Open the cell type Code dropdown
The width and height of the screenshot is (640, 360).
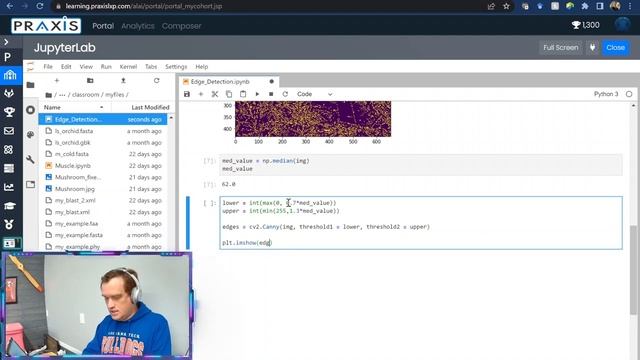[x=315, y=94]
